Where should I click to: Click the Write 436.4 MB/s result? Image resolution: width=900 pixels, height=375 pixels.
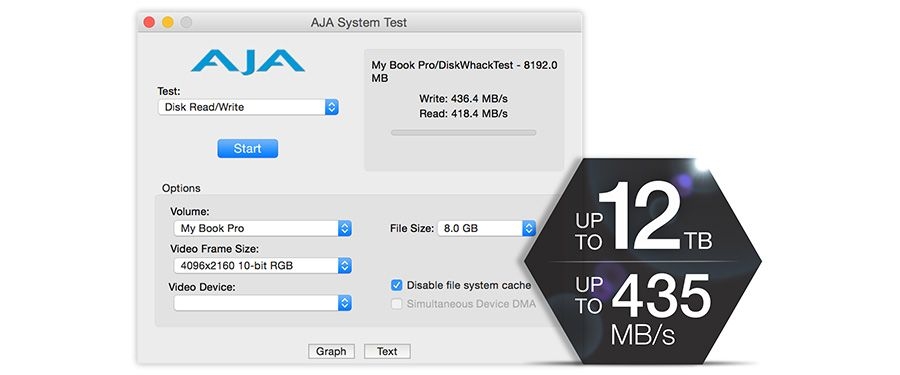(x=463, y=99)
